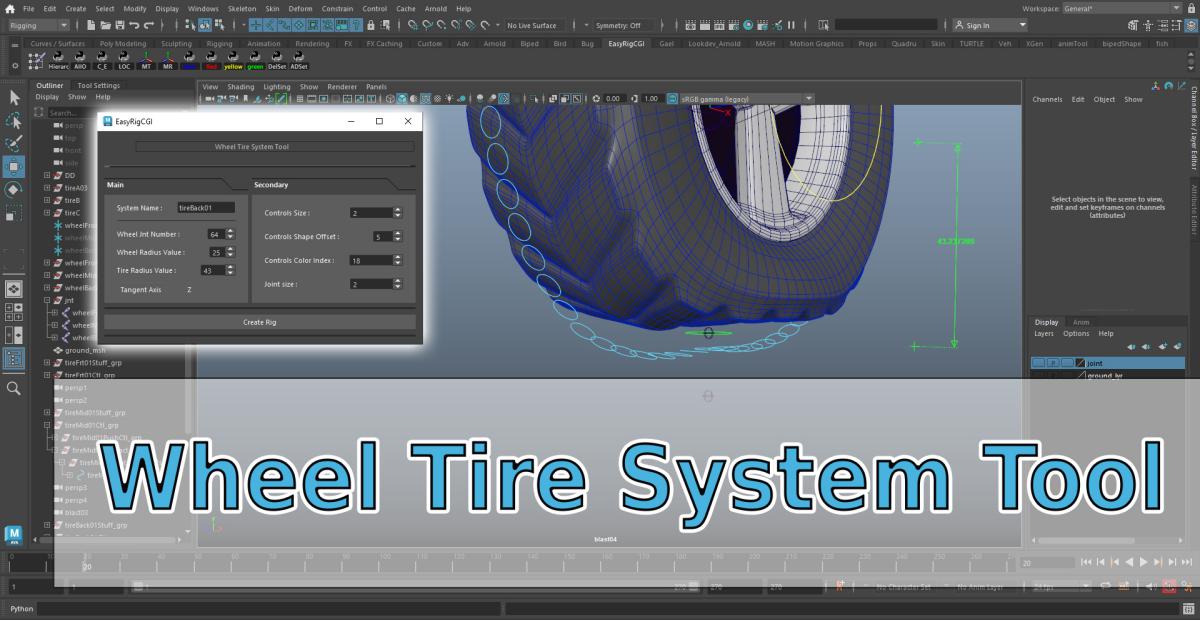
Task: Click the System Name input field
Action: coord(205,208)
